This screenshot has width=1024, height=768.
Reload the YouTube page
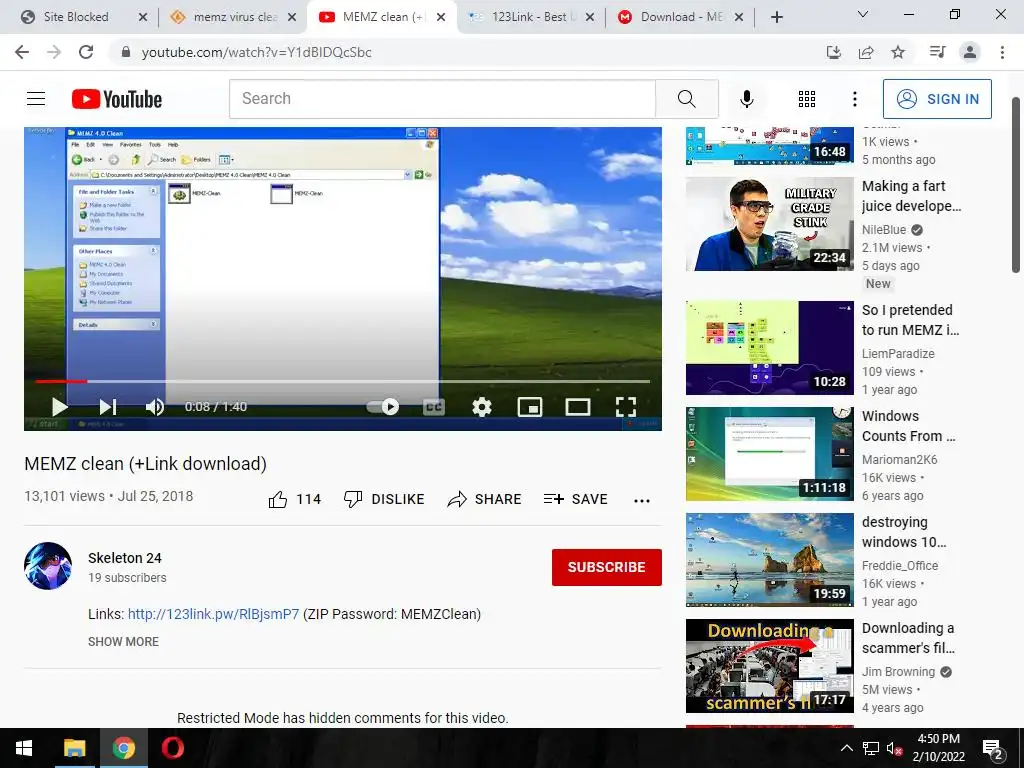[86, 52]
